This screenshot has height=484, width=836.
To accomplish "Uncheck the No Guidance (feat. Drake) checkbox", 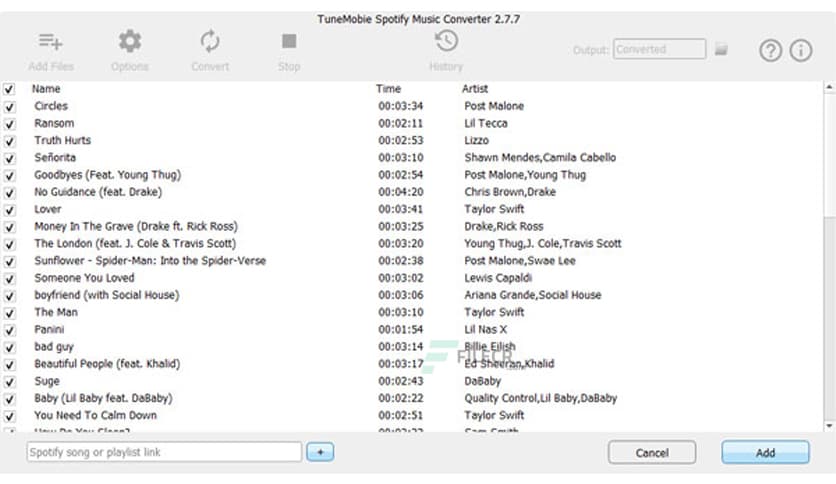I will coord(9,192).
